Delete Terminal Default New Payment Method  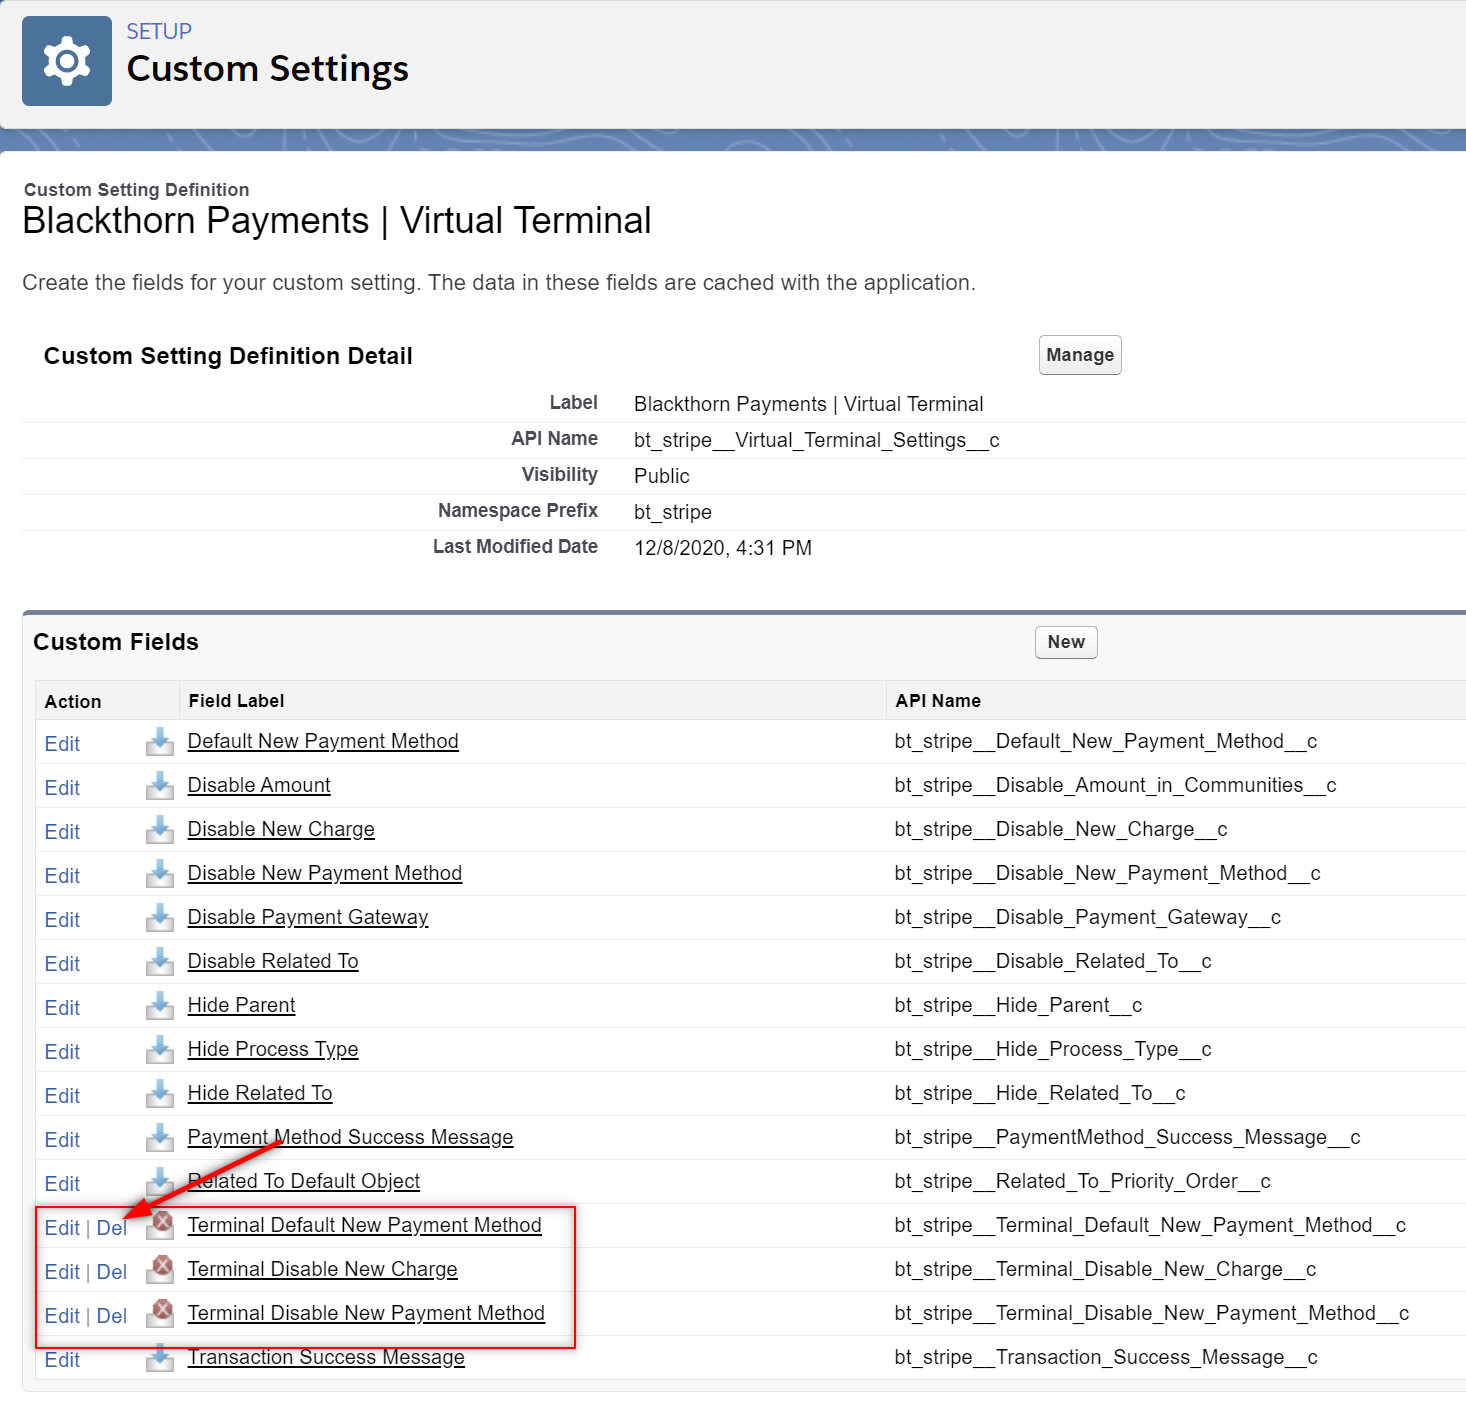(112, 1228)
